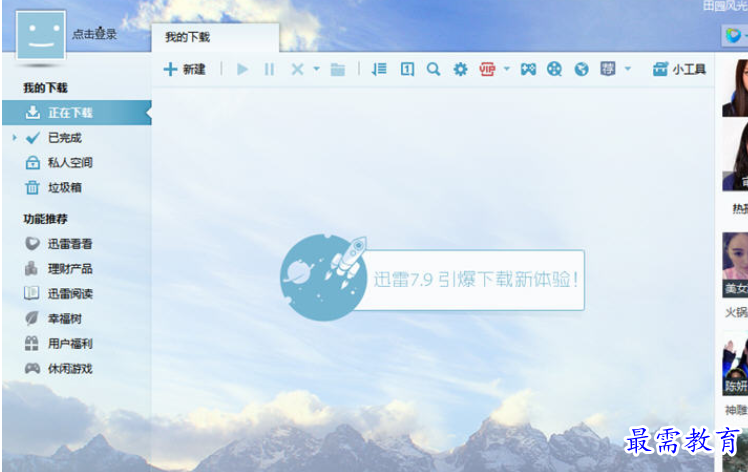
Task: Open the dropdown arrow next to the delete icon
Action: 316,69
